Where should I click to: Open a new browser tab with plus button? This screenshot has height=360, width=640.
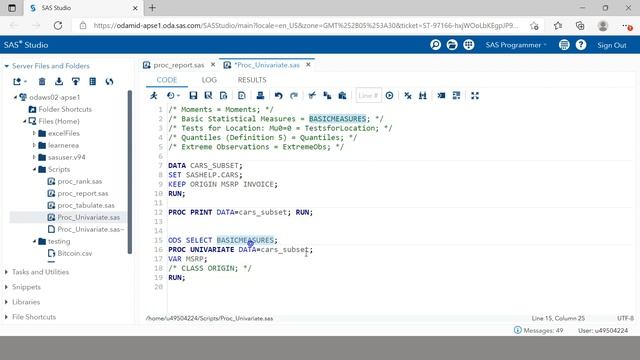[152, 8]
